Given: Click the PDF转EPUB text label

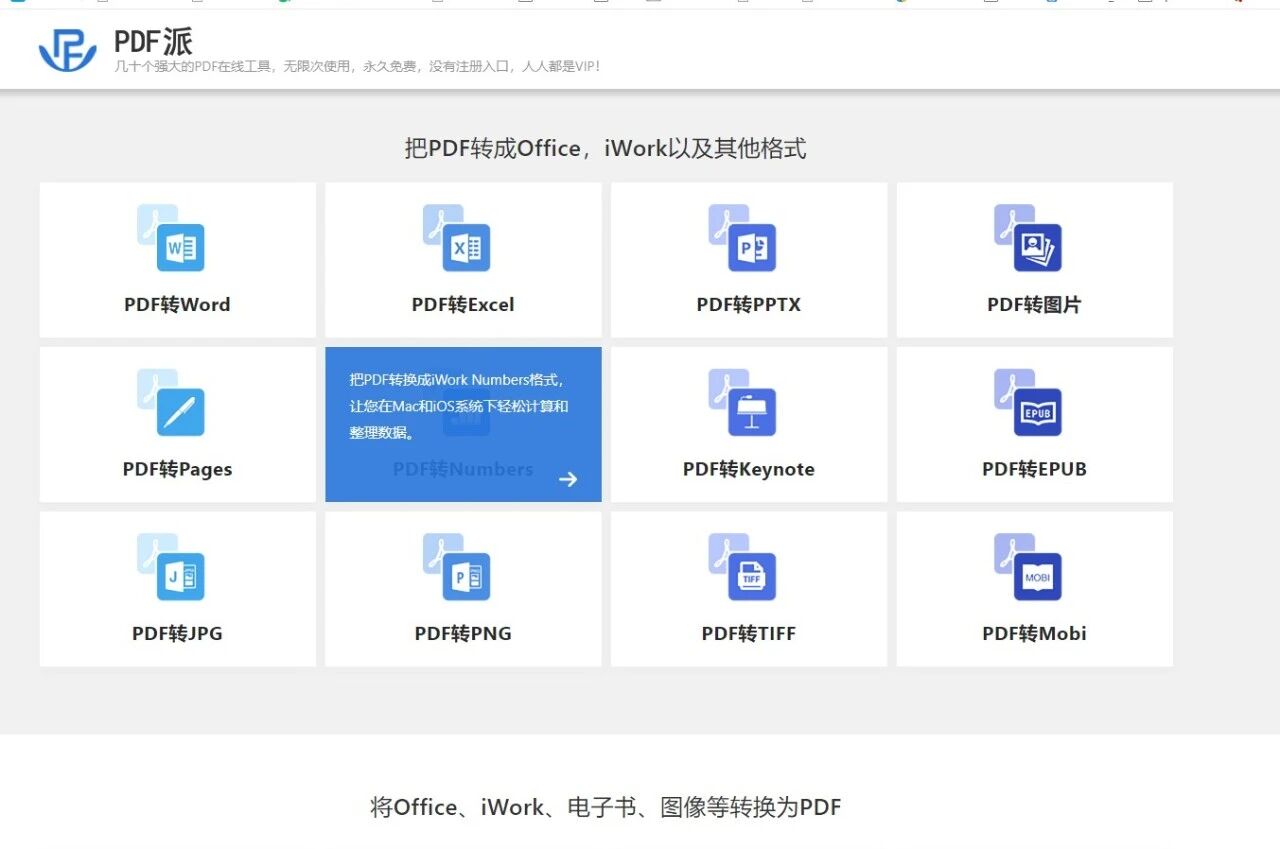Looking at the screenshot, I should 1034,468.
